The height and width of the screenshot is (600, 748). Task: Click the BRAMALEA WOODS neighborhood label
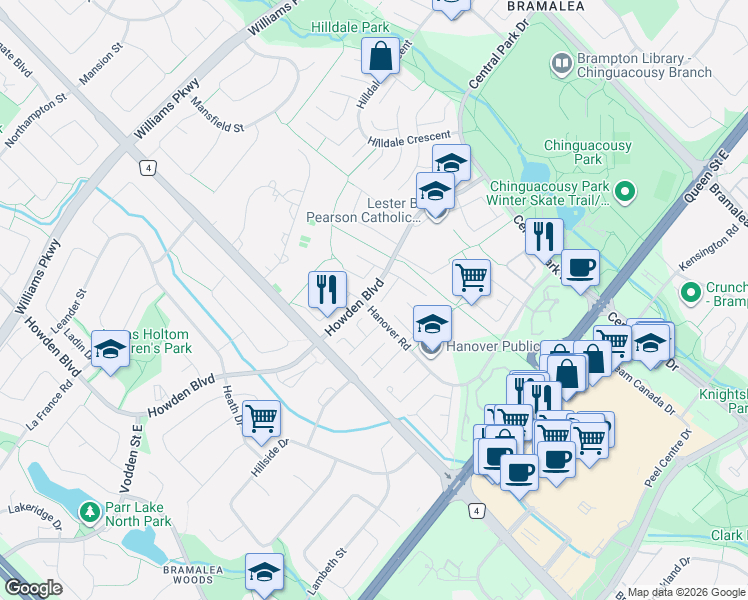(x=193, y=575)
